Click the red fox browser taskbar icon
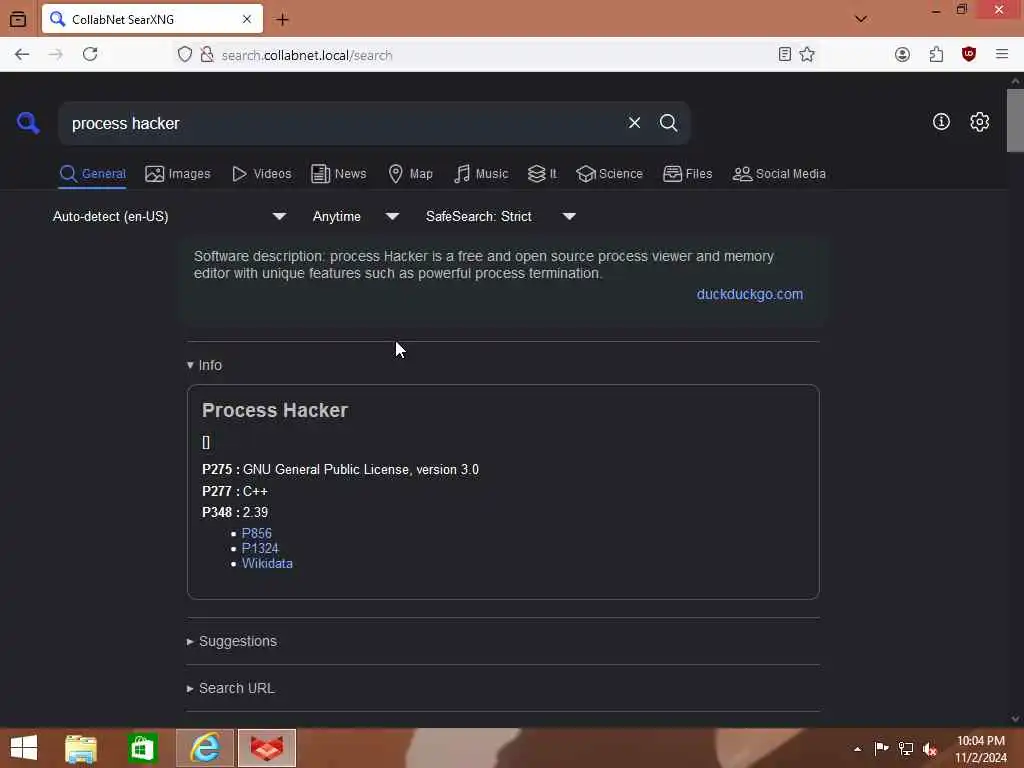This screenshot has width=1024, height=768. point(267,748)
